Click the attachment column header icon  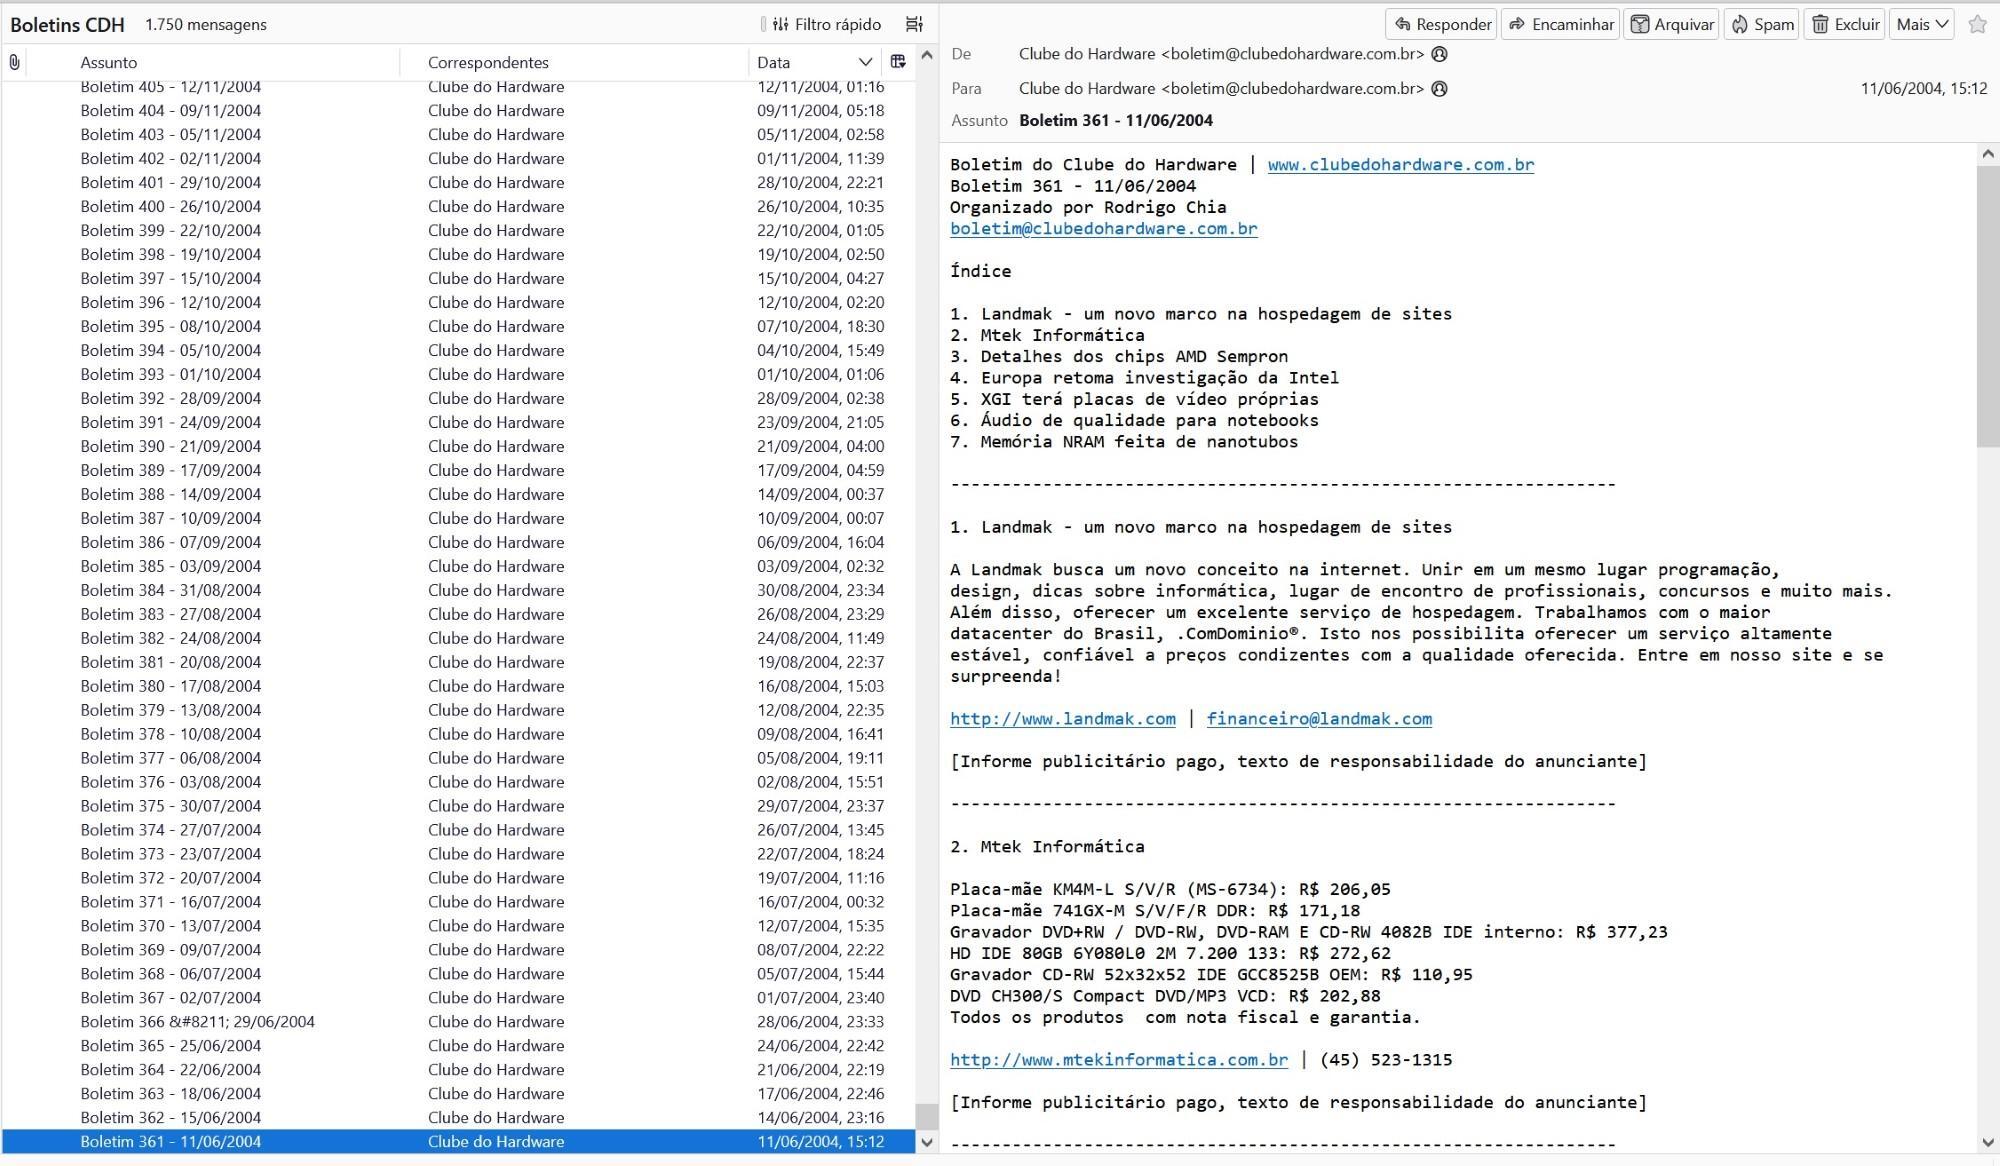click(x=14, y=62)
